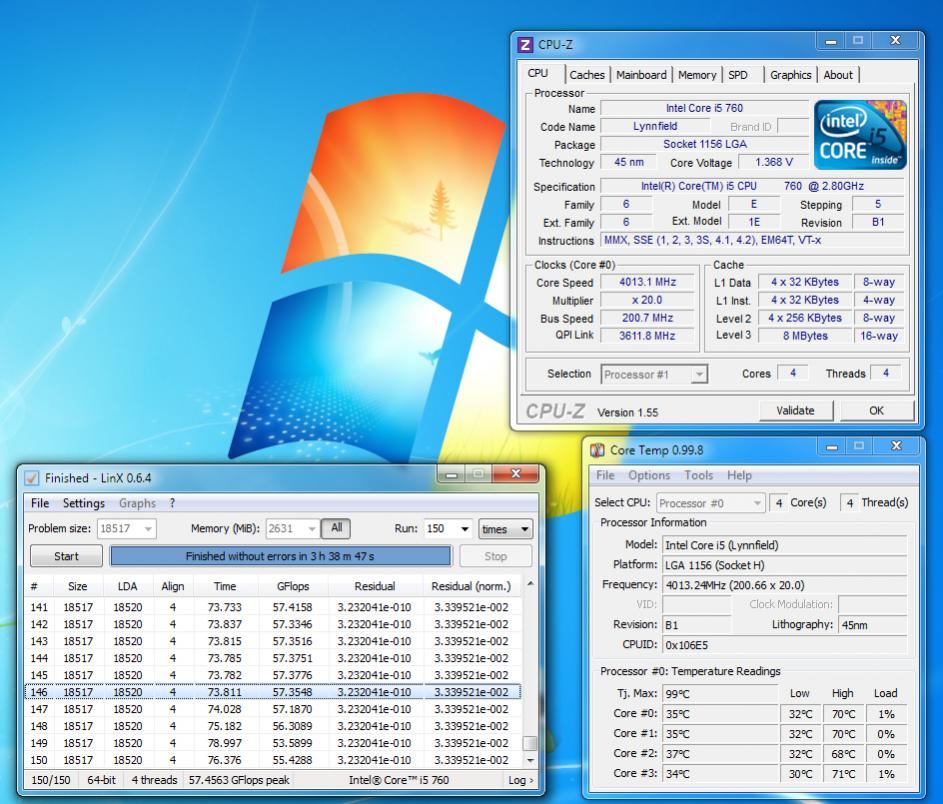Viewport: 943px width, 804px height.
Task: Click the Core Temp title bar icon
Action: pyautogui.click(x=597, y=450)
